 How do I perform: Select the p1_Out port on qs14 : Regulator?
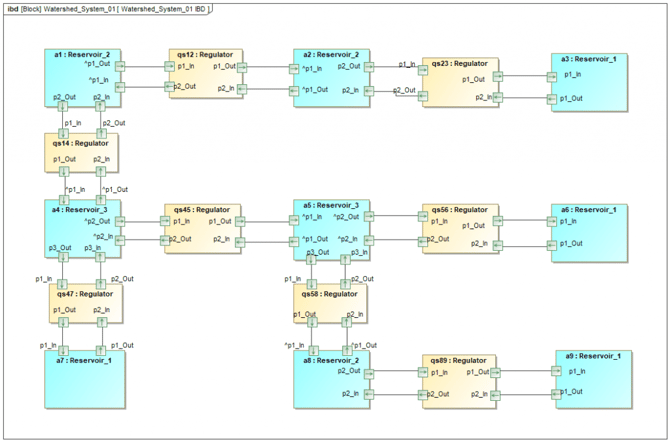[x=64, y=172]
